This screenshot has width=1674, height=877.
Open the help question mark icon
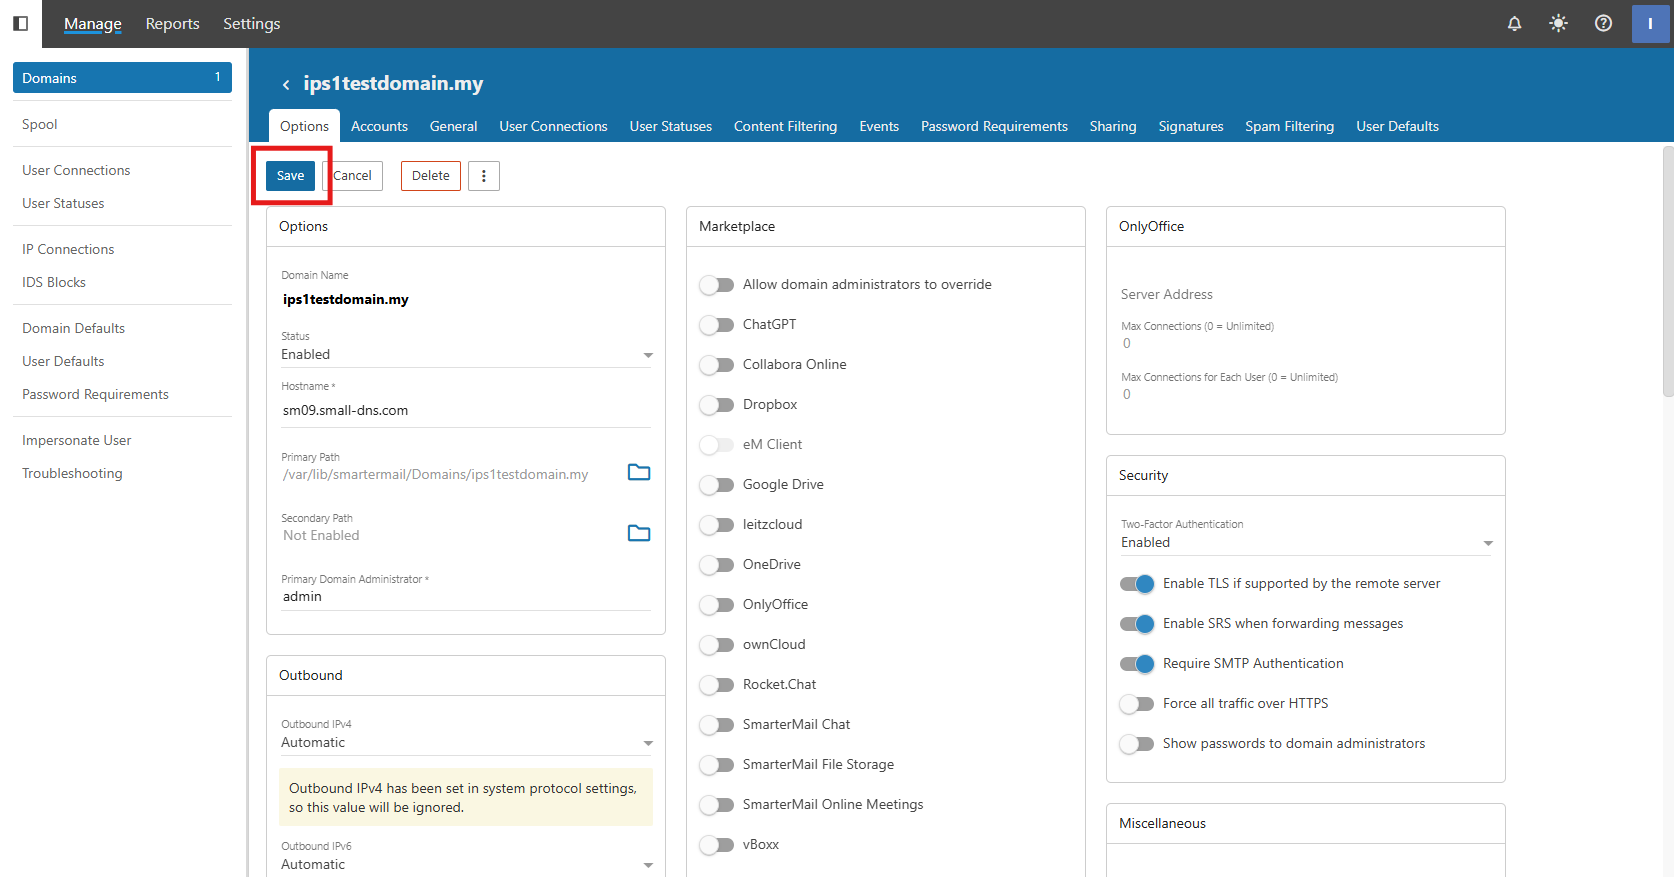(1603, 23)
